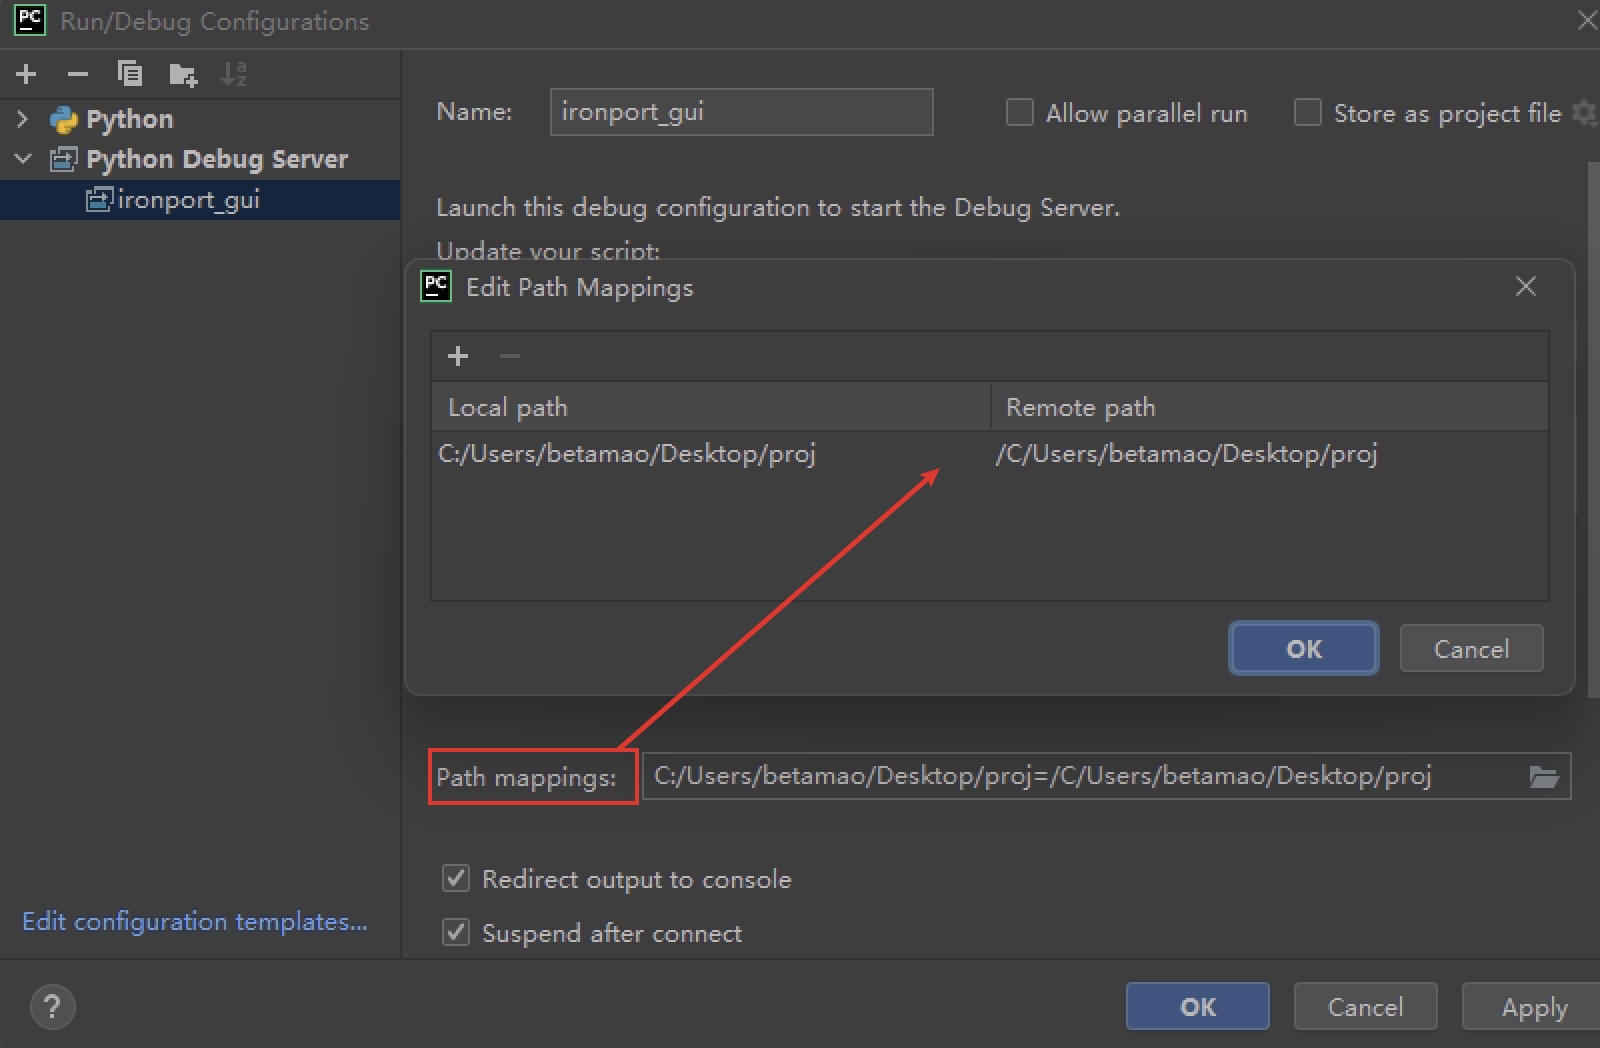Click the Remote path column header

click(x=1270, y=407)
